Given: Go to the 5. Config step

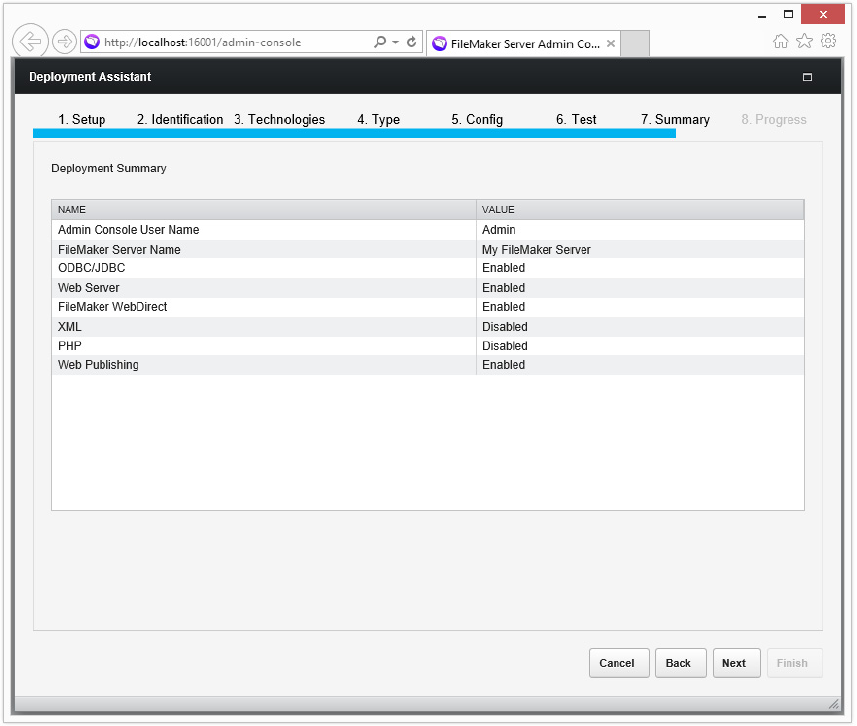Looking at the screenshot, I should tap(477, 119).
